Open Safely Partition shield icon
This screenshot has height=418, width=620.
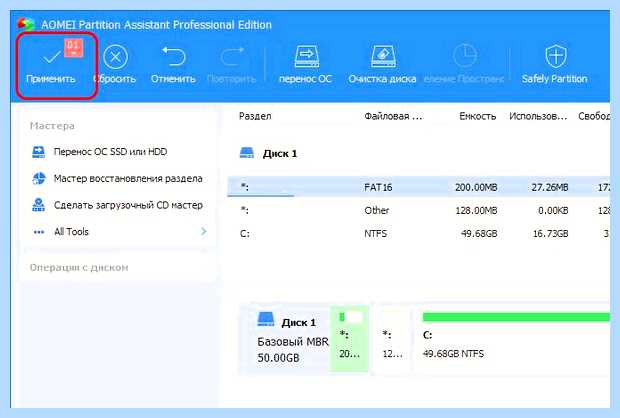pyautogui.click(x=556, y=56)
